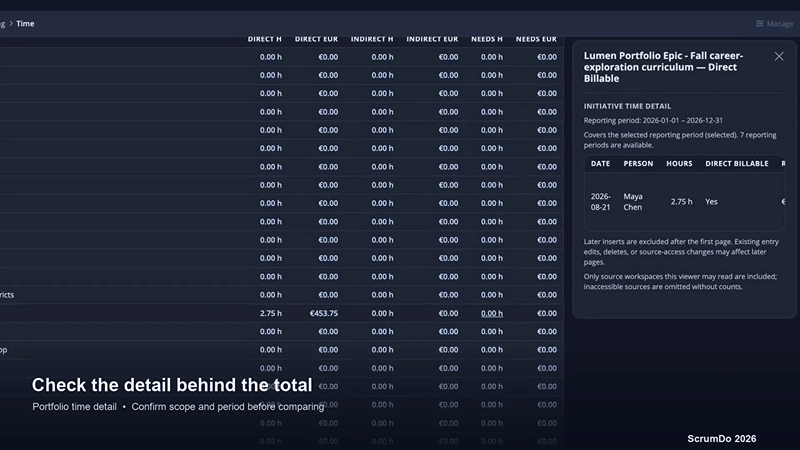The height and width of the screenshot is (450, 800).
Task: Click the Manage list icon
Action: pos(760,23)
